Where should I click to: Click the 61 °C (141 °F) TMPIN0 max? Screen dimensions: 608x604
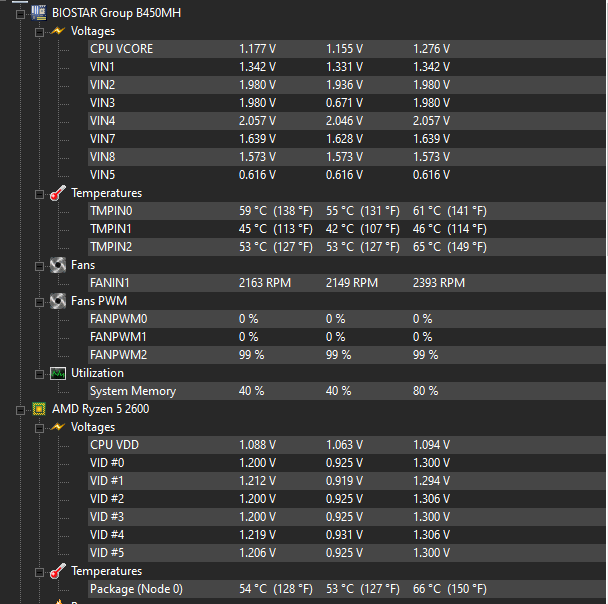(449, 211)
